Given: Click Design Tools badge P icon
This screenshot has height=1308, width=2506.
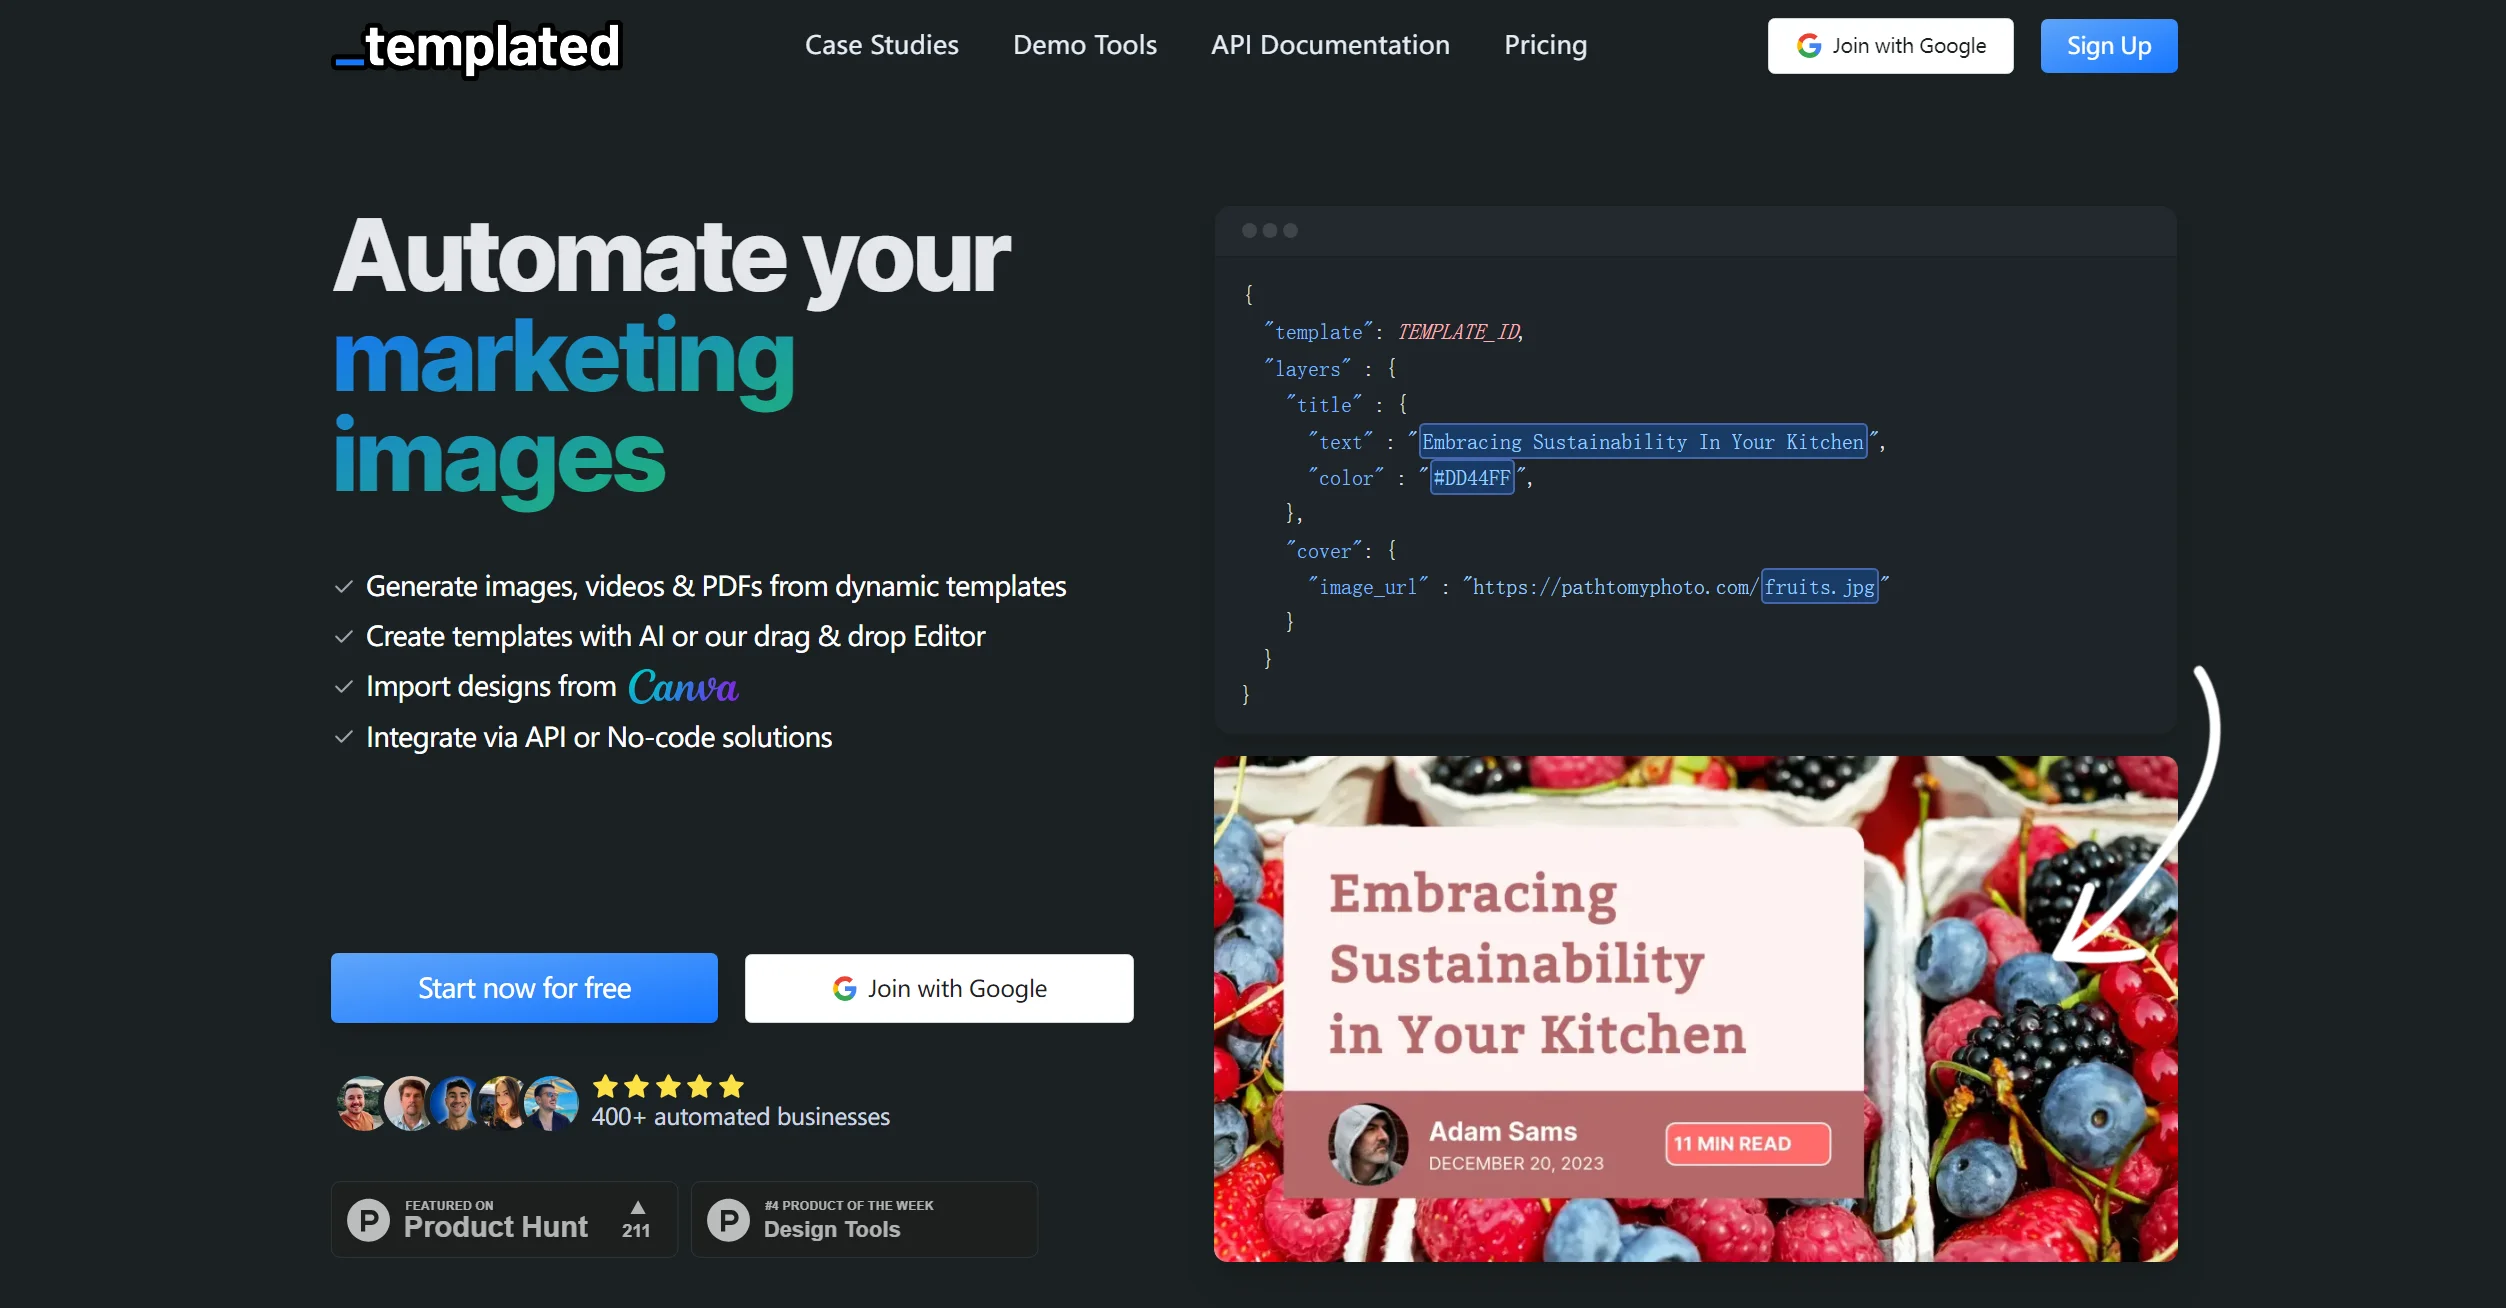Looking at the screenshot, I should [x=728, y=1220].
